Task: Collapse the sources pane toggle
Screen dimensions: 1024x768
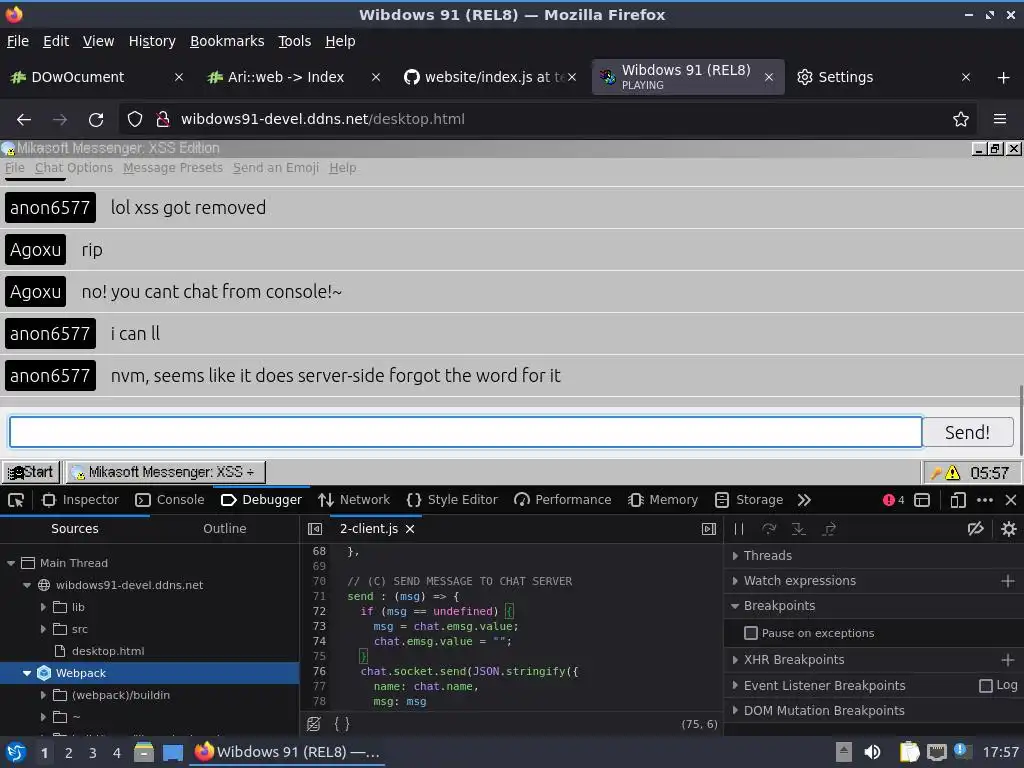Action: (315, 529)
